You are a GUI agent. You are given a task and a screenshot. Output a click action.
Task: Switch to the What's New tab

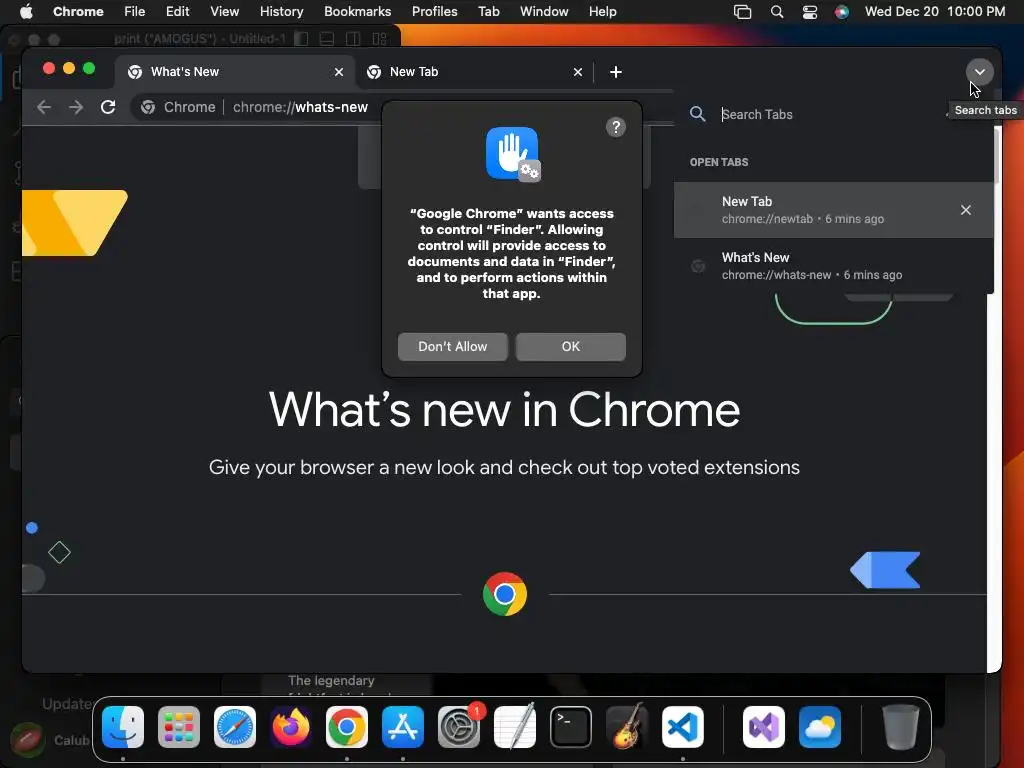point(235,72)
